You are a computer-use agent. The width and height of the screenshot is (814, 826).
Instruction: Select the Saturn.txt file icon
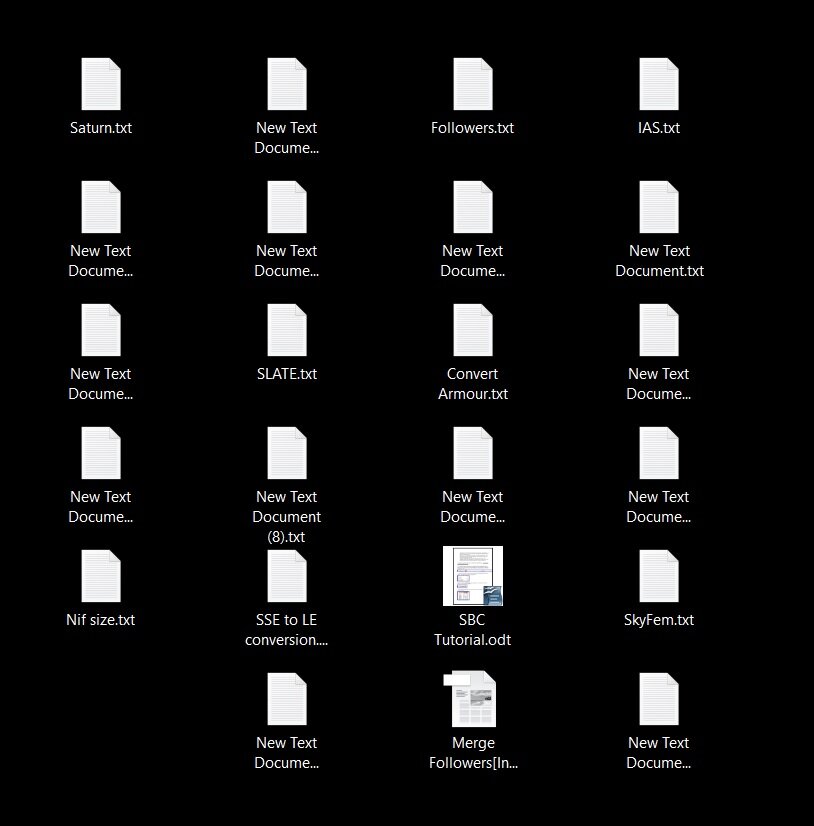point(101,84)
